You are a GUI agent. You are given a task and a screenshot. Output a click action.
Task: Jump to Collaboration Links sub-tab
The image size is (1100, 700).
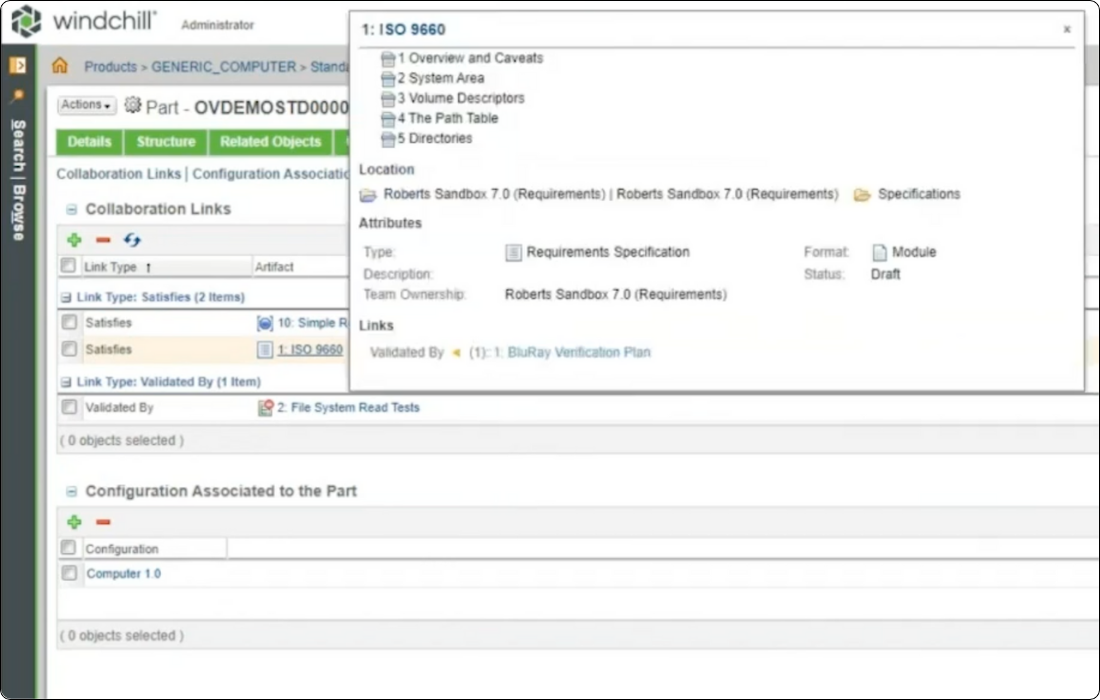119,174
